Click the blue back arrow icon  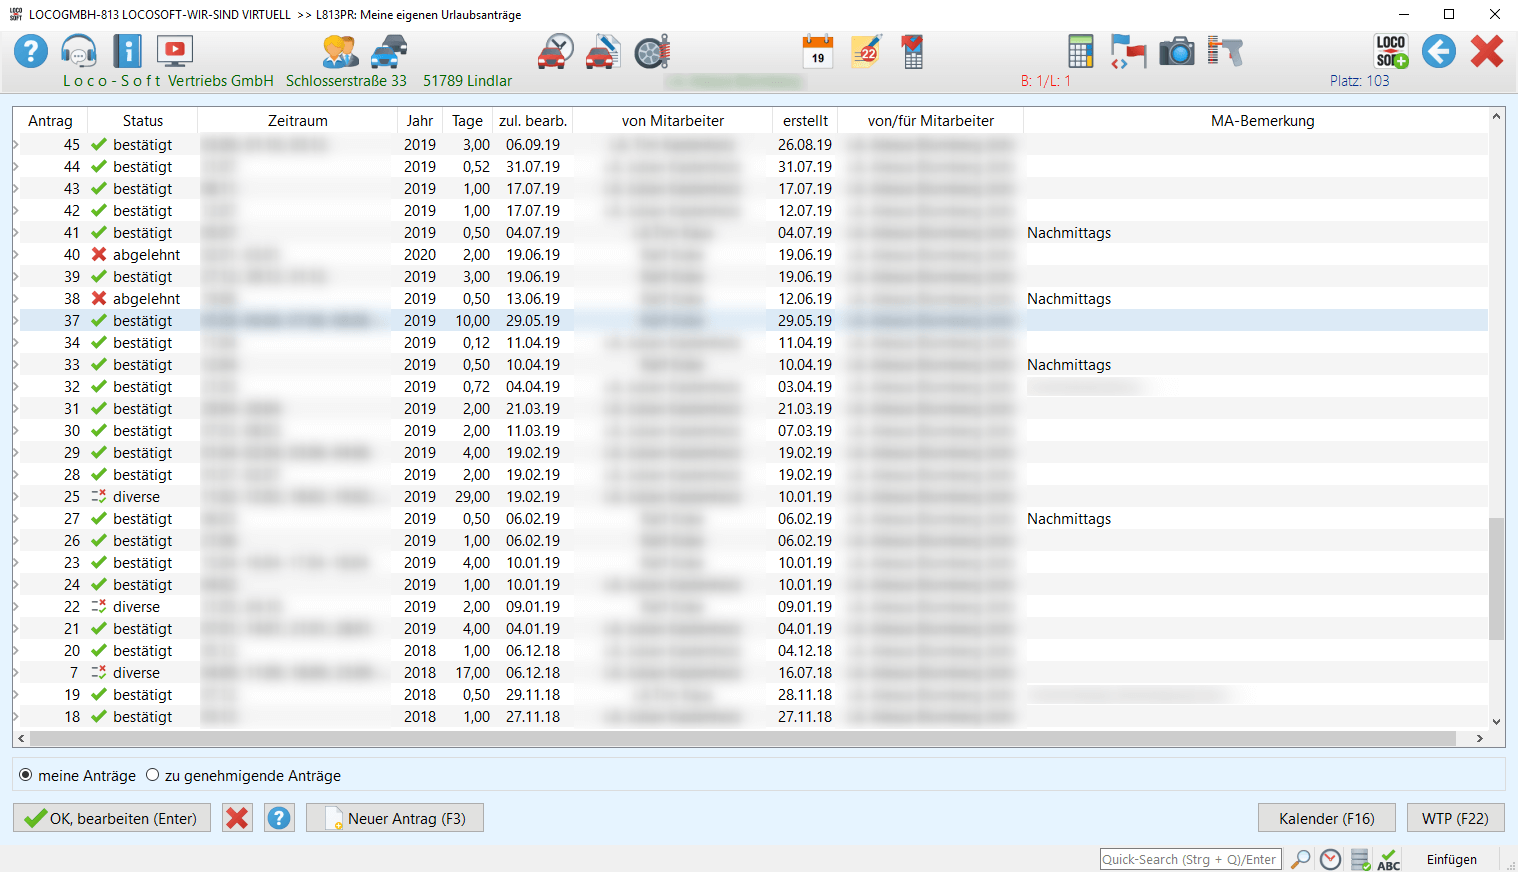1439,51
